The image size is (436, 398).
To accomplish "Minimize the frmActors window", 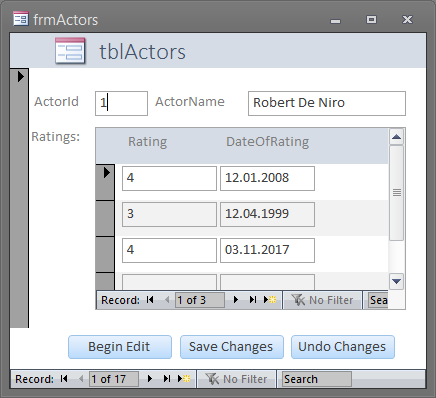I will tap(335, 21).
